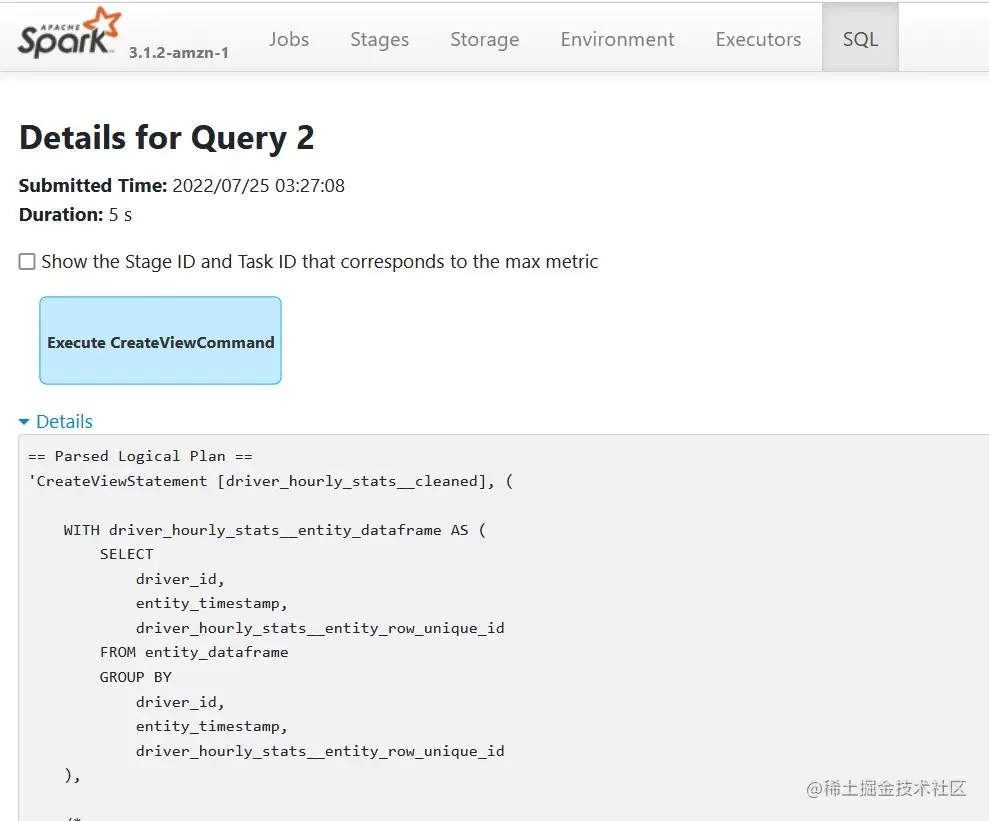Click the Spark version label 3.1.2-amzn-1
The height and width of the screenshot is (821, 989).
pyautogui.click(x=179, y=52)
